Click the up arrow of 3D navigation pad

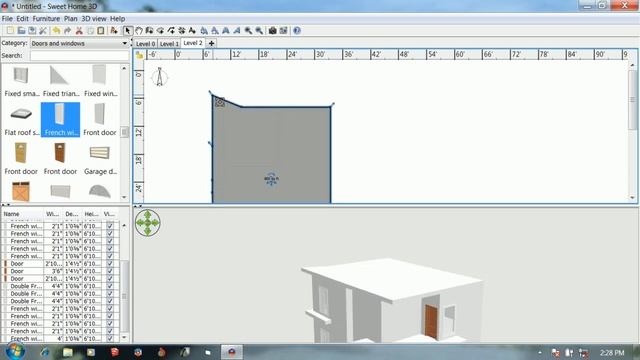click(x=148, y=215)
